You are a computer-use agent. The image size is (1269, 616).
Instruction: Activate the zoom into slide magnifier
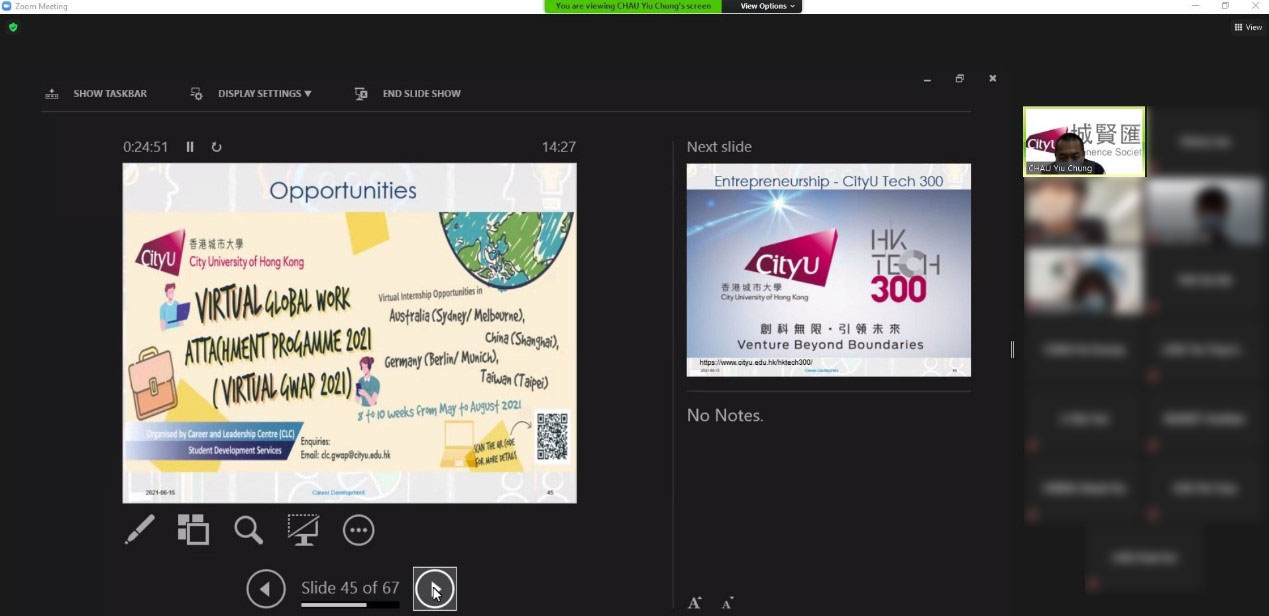pos(248,530)
